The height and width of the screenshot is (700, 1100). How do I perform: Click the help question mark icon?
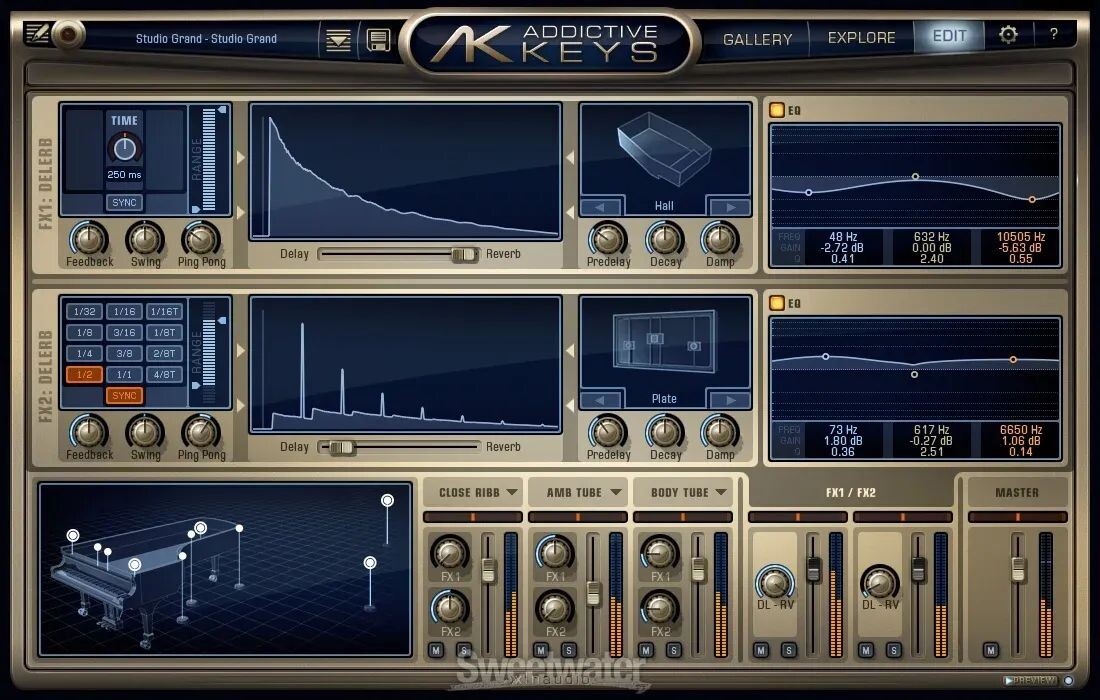coord(1053,35)
